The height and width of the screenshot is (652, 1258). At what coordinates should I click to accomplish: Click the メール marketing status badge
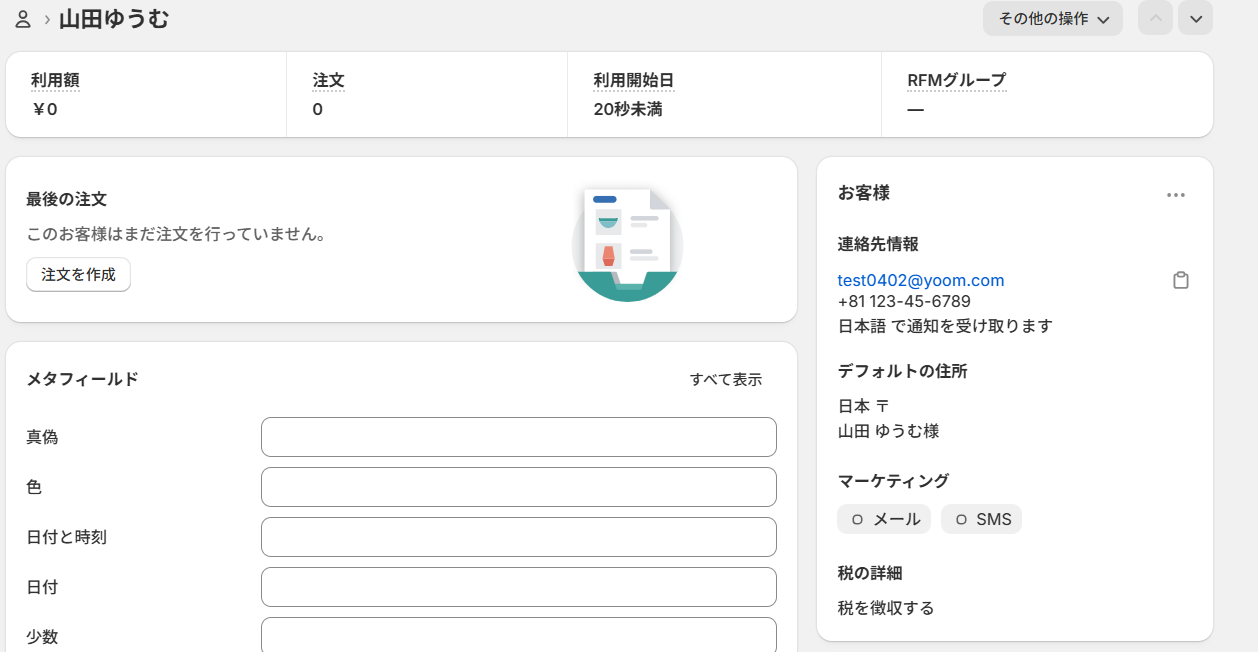pyautogui.click(x=884, y=520)
